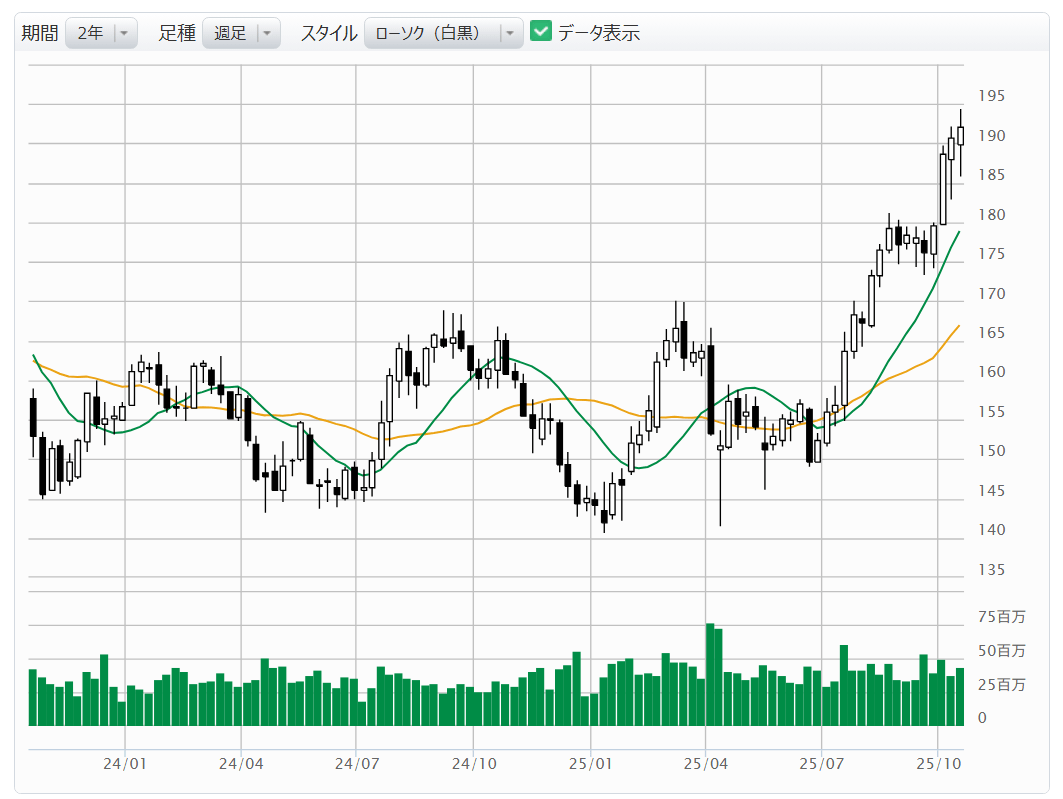Click the 25/01 date label on x-axis
The image size is (1063, 799).
click(590, 764)
